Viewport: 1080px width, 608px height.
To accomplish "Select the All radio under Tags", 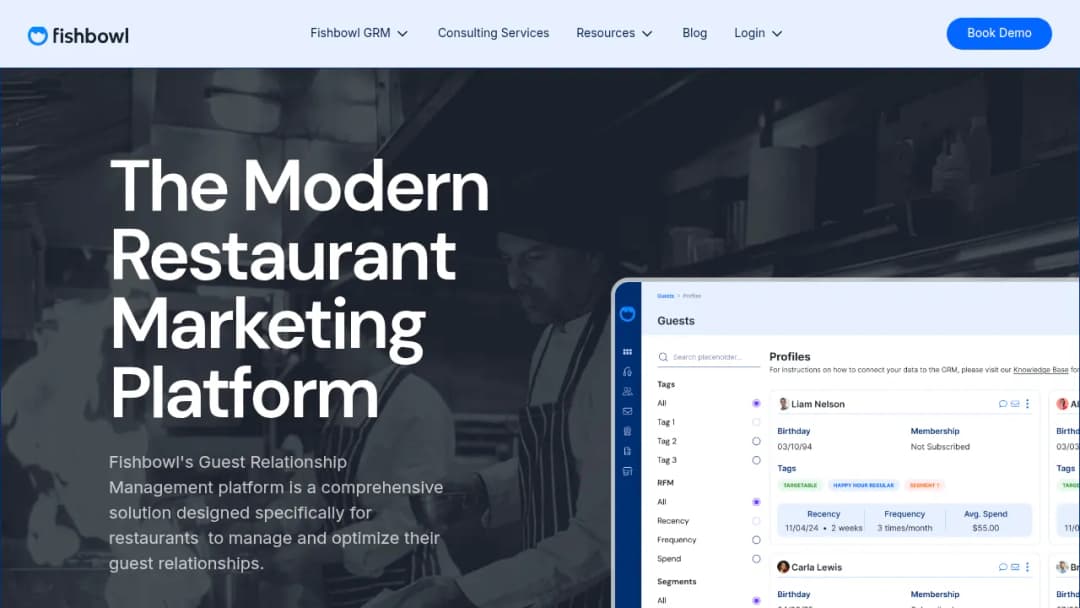I will tap(756, 403).
